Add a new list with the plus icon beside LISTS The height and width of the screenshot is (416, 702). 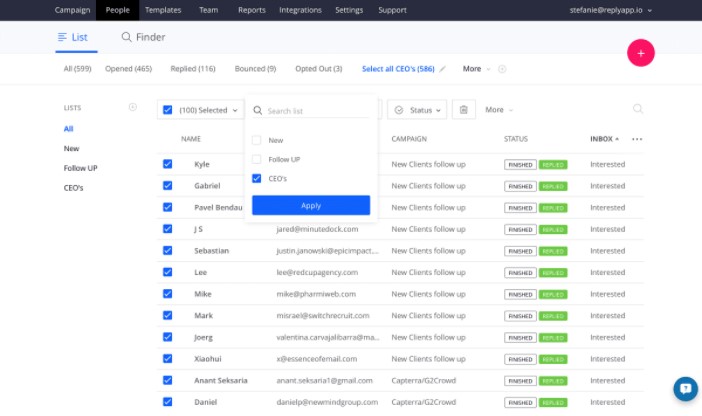(x=133, y=107)
